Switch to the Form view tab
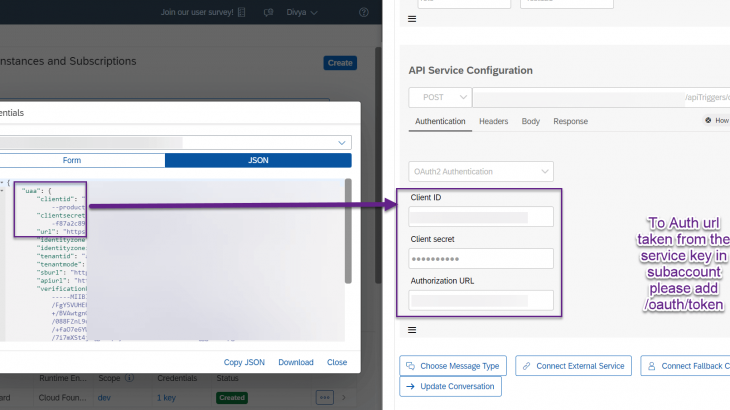730x410 pixels. [72, 160]
